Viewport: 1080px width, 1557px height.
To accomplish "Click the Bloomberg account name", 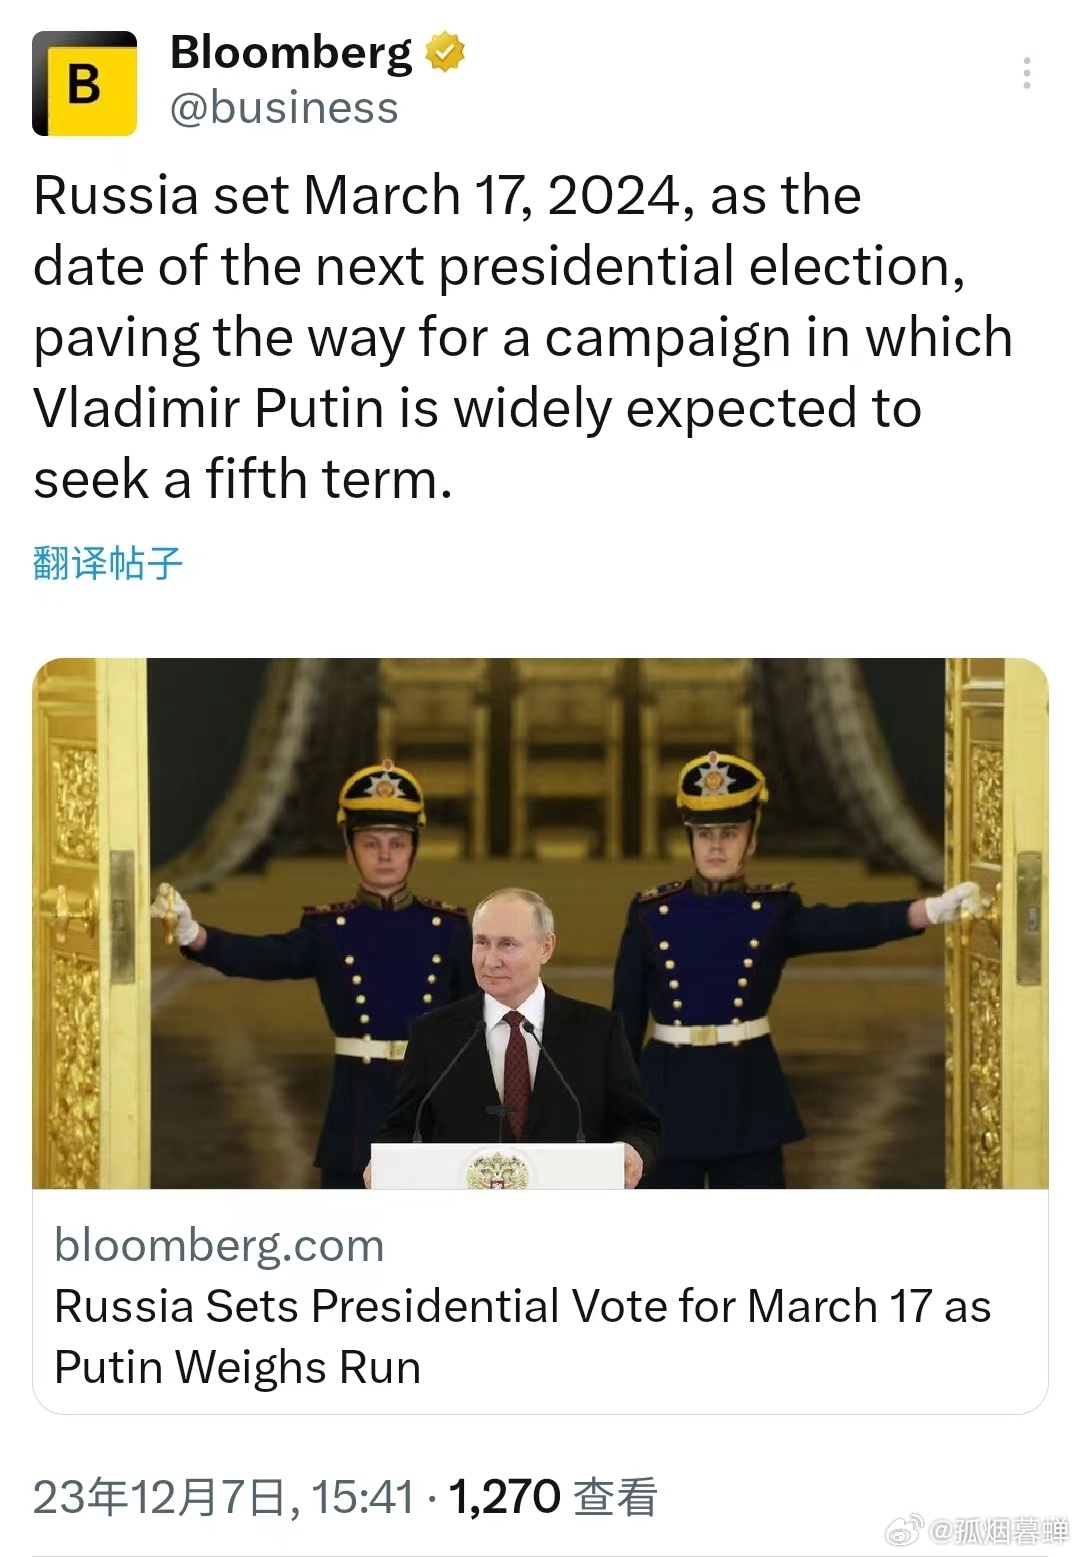I will (x=290, y=52).
